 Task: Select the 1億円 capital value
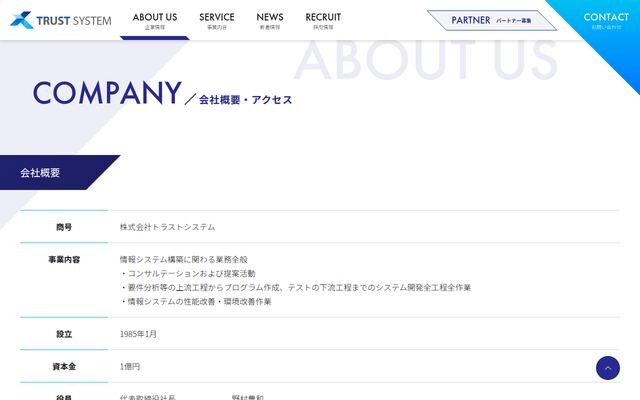click(x=130, y=367)
